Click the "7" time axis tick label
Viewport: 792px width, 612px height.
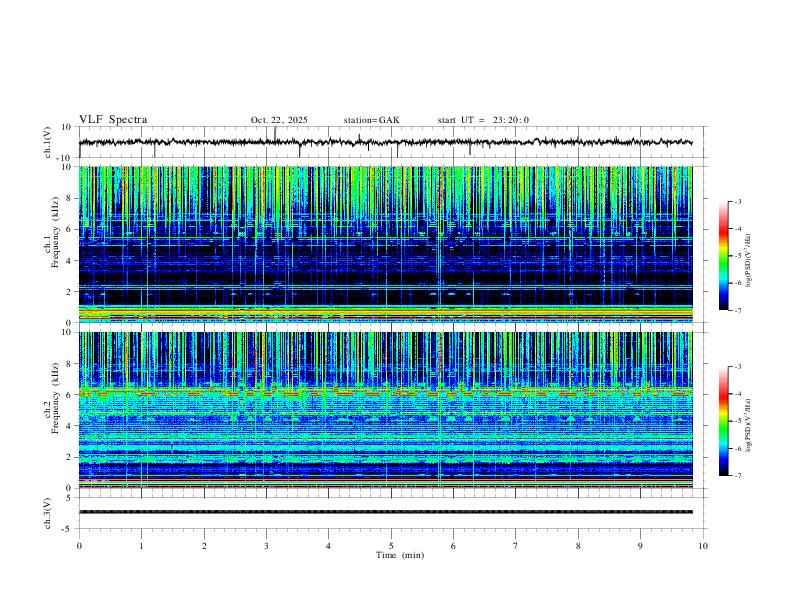(x=516, y=546)
